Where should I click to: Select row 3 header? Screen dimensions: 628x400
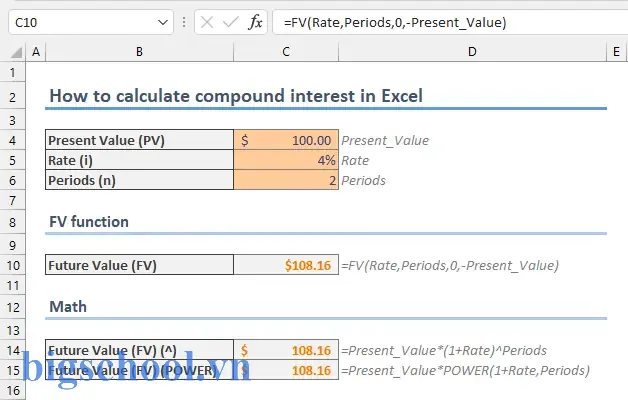point(13,120)
